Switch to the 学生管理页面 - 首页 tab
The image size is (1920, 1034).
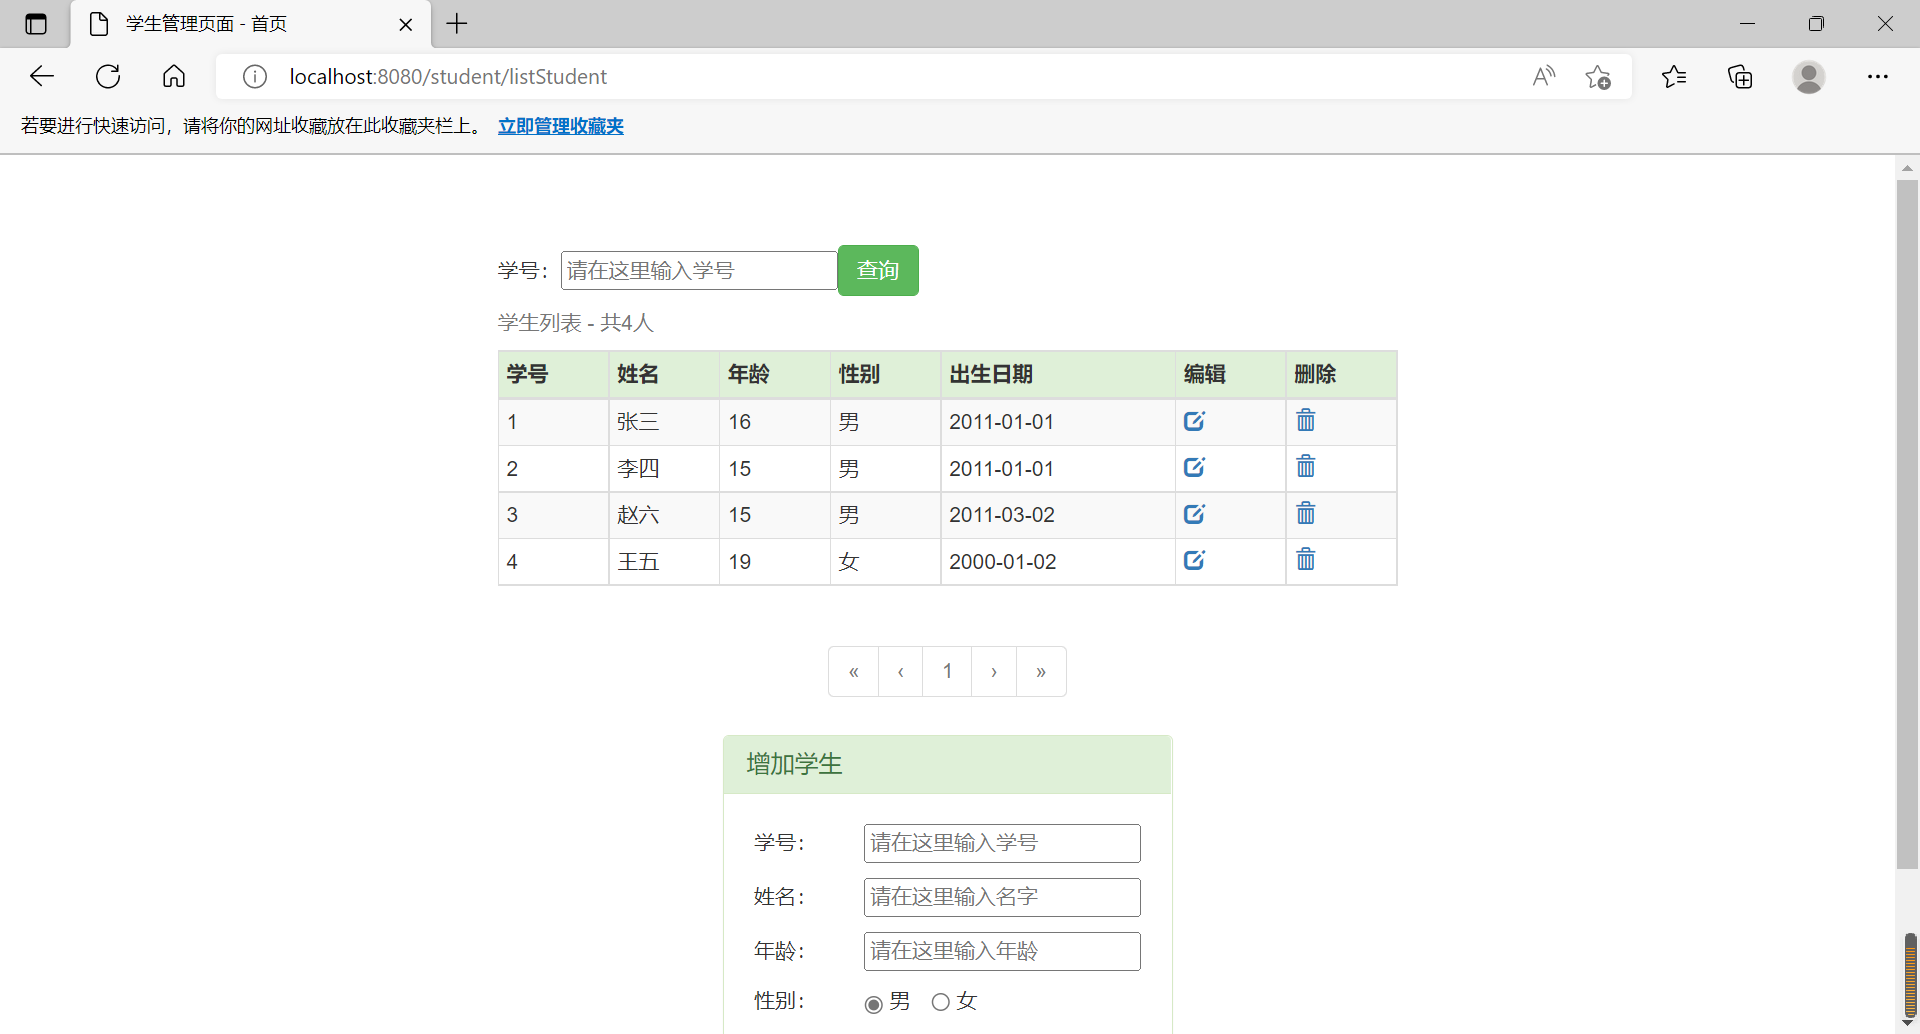[x=250, y=24]
